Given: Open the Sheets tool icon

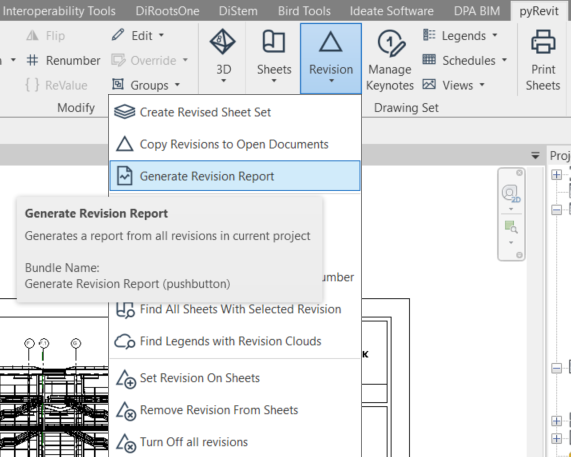Looking at the screenshot, I should point(274,41).
